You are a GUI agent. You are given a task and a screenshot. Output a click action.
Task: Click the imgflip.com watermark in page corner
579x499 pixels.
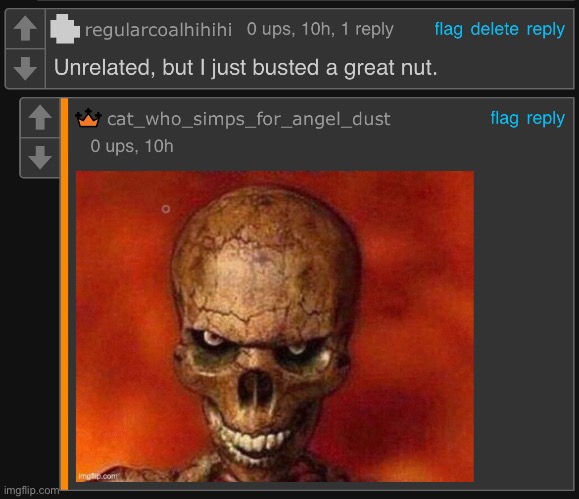click(31, 491)
